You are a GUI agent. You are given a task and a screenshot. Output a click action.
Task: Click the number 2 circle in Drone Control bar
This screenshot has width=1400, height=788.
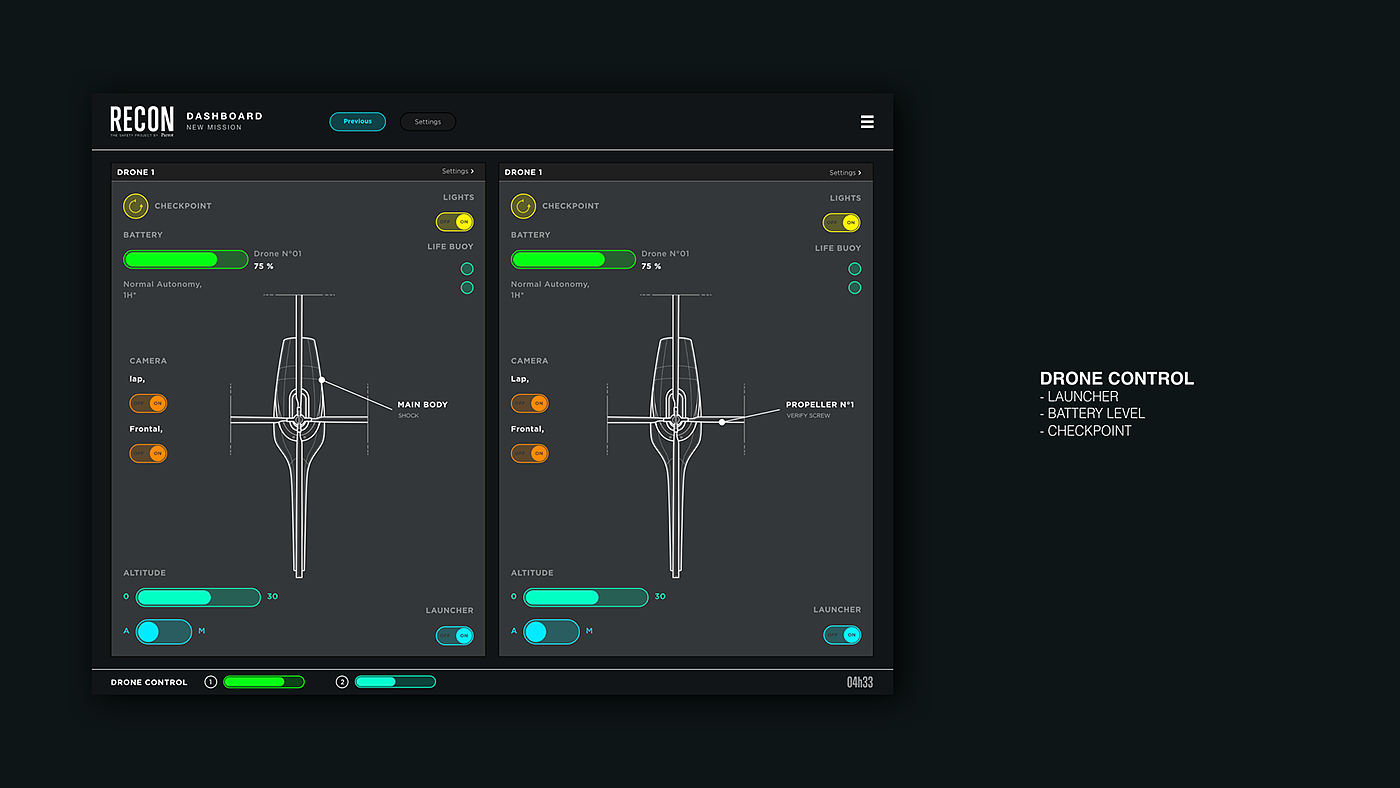coord(342,682)
